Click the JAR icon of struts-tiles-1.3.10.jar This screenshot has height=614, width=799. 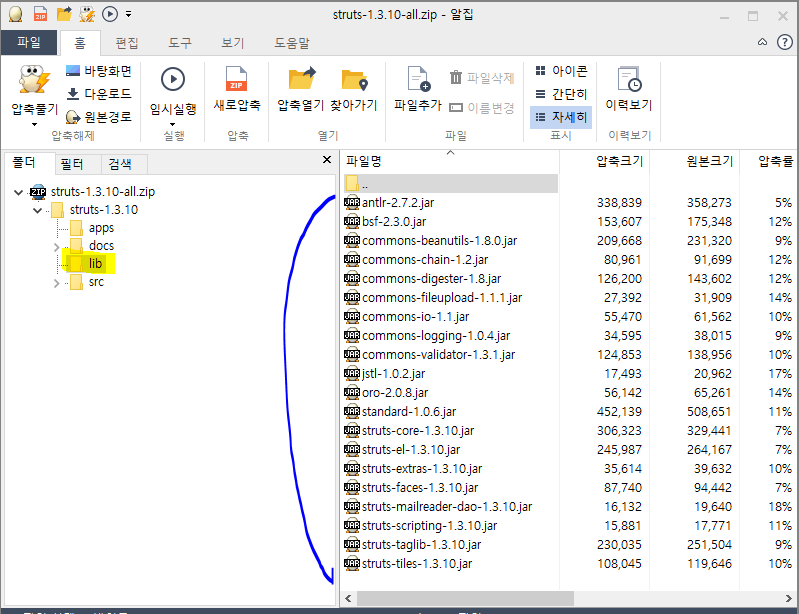(352, 564)
